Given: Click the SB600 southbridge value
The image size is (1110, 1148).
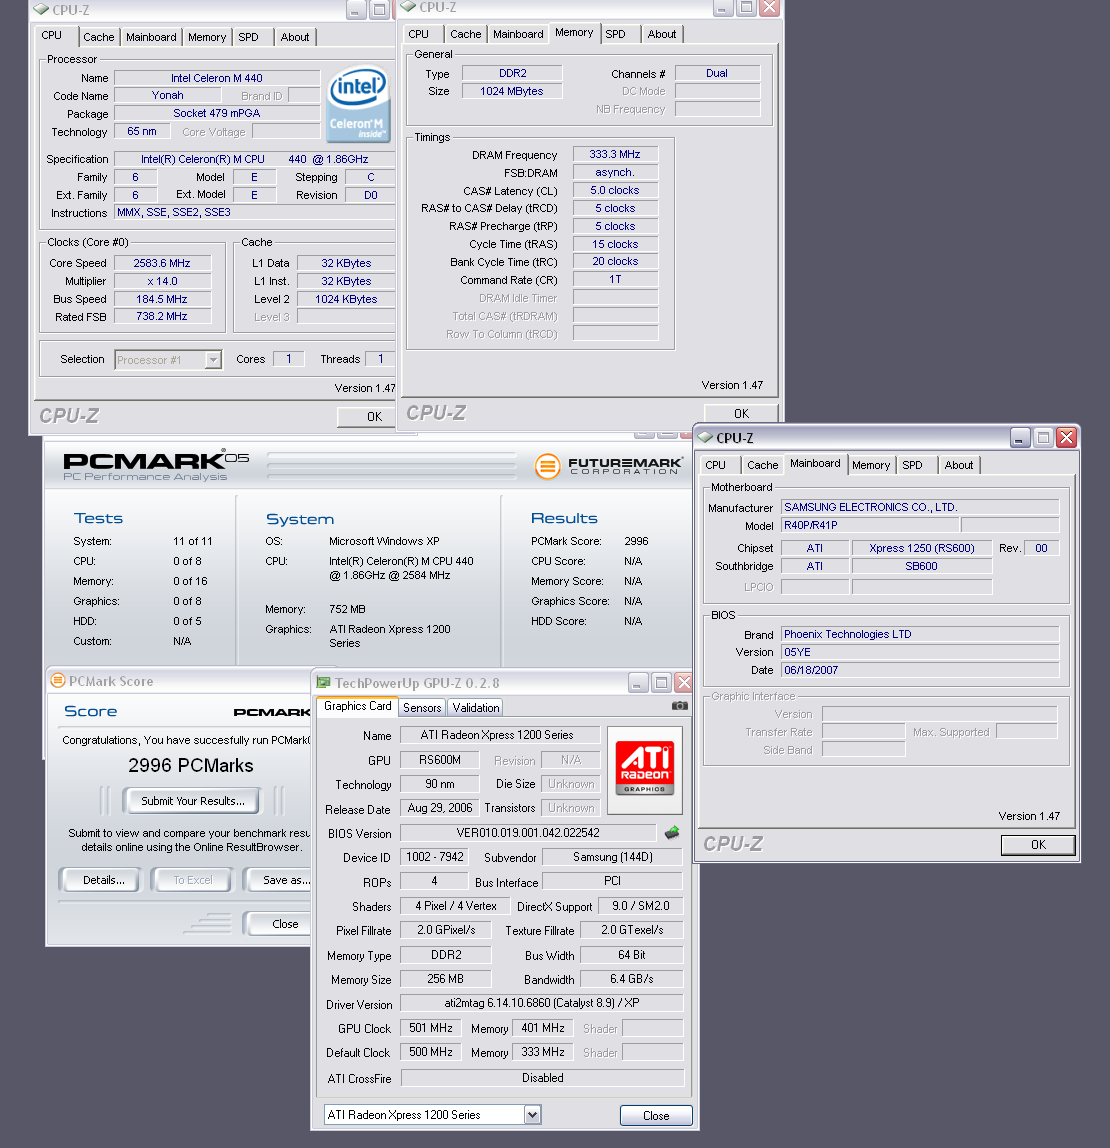Looking at the screenshot, I should [922, 566].
